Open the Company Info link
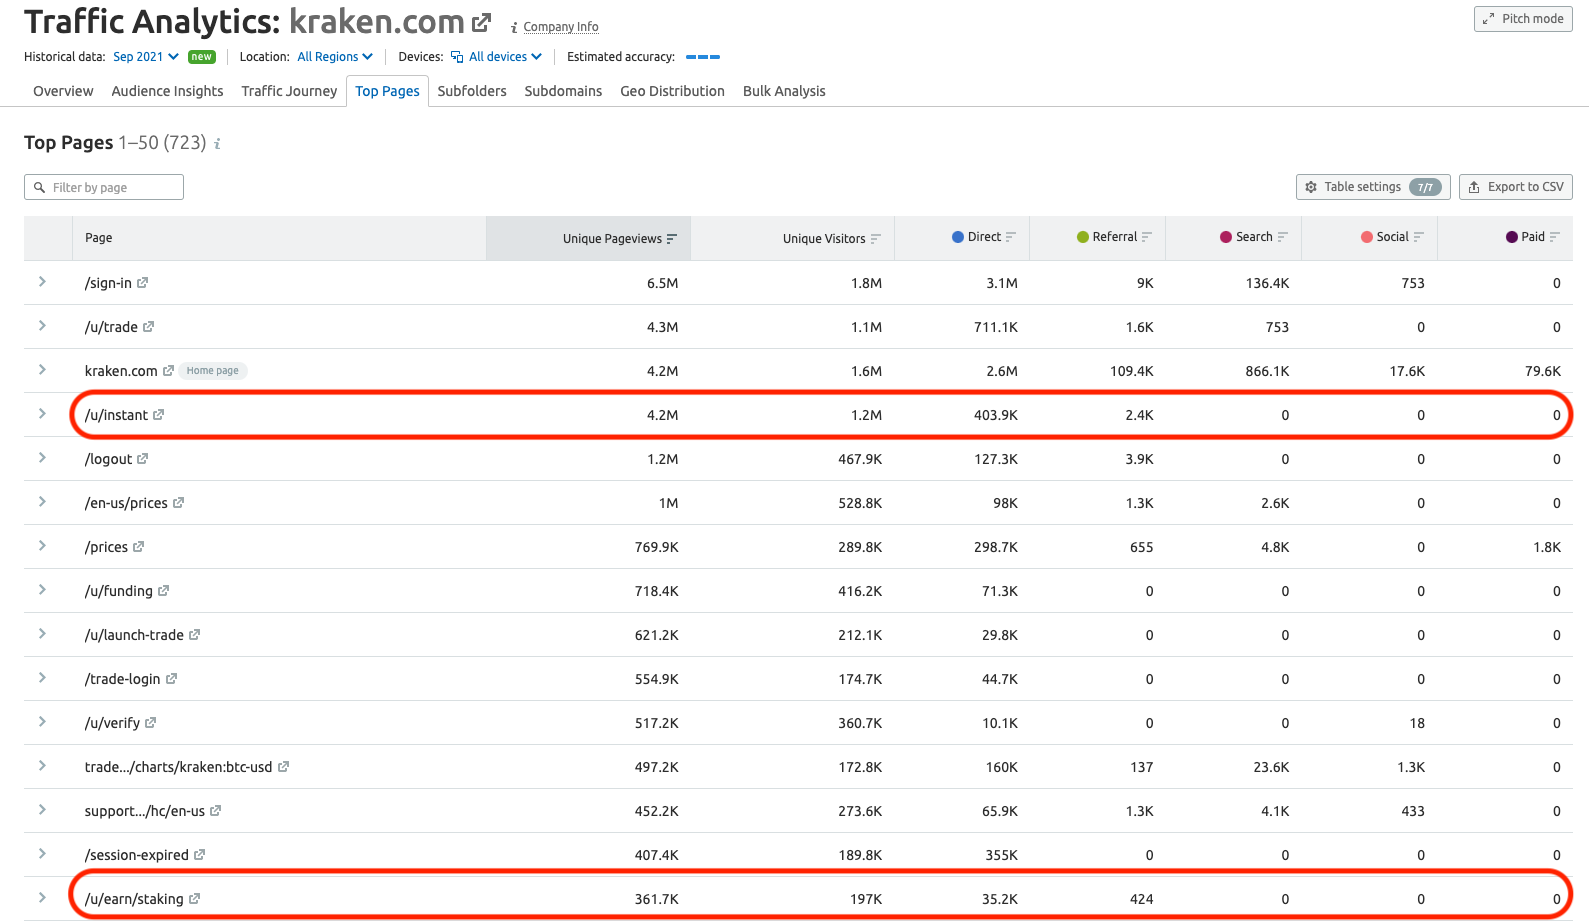 (x=561, y=27)
